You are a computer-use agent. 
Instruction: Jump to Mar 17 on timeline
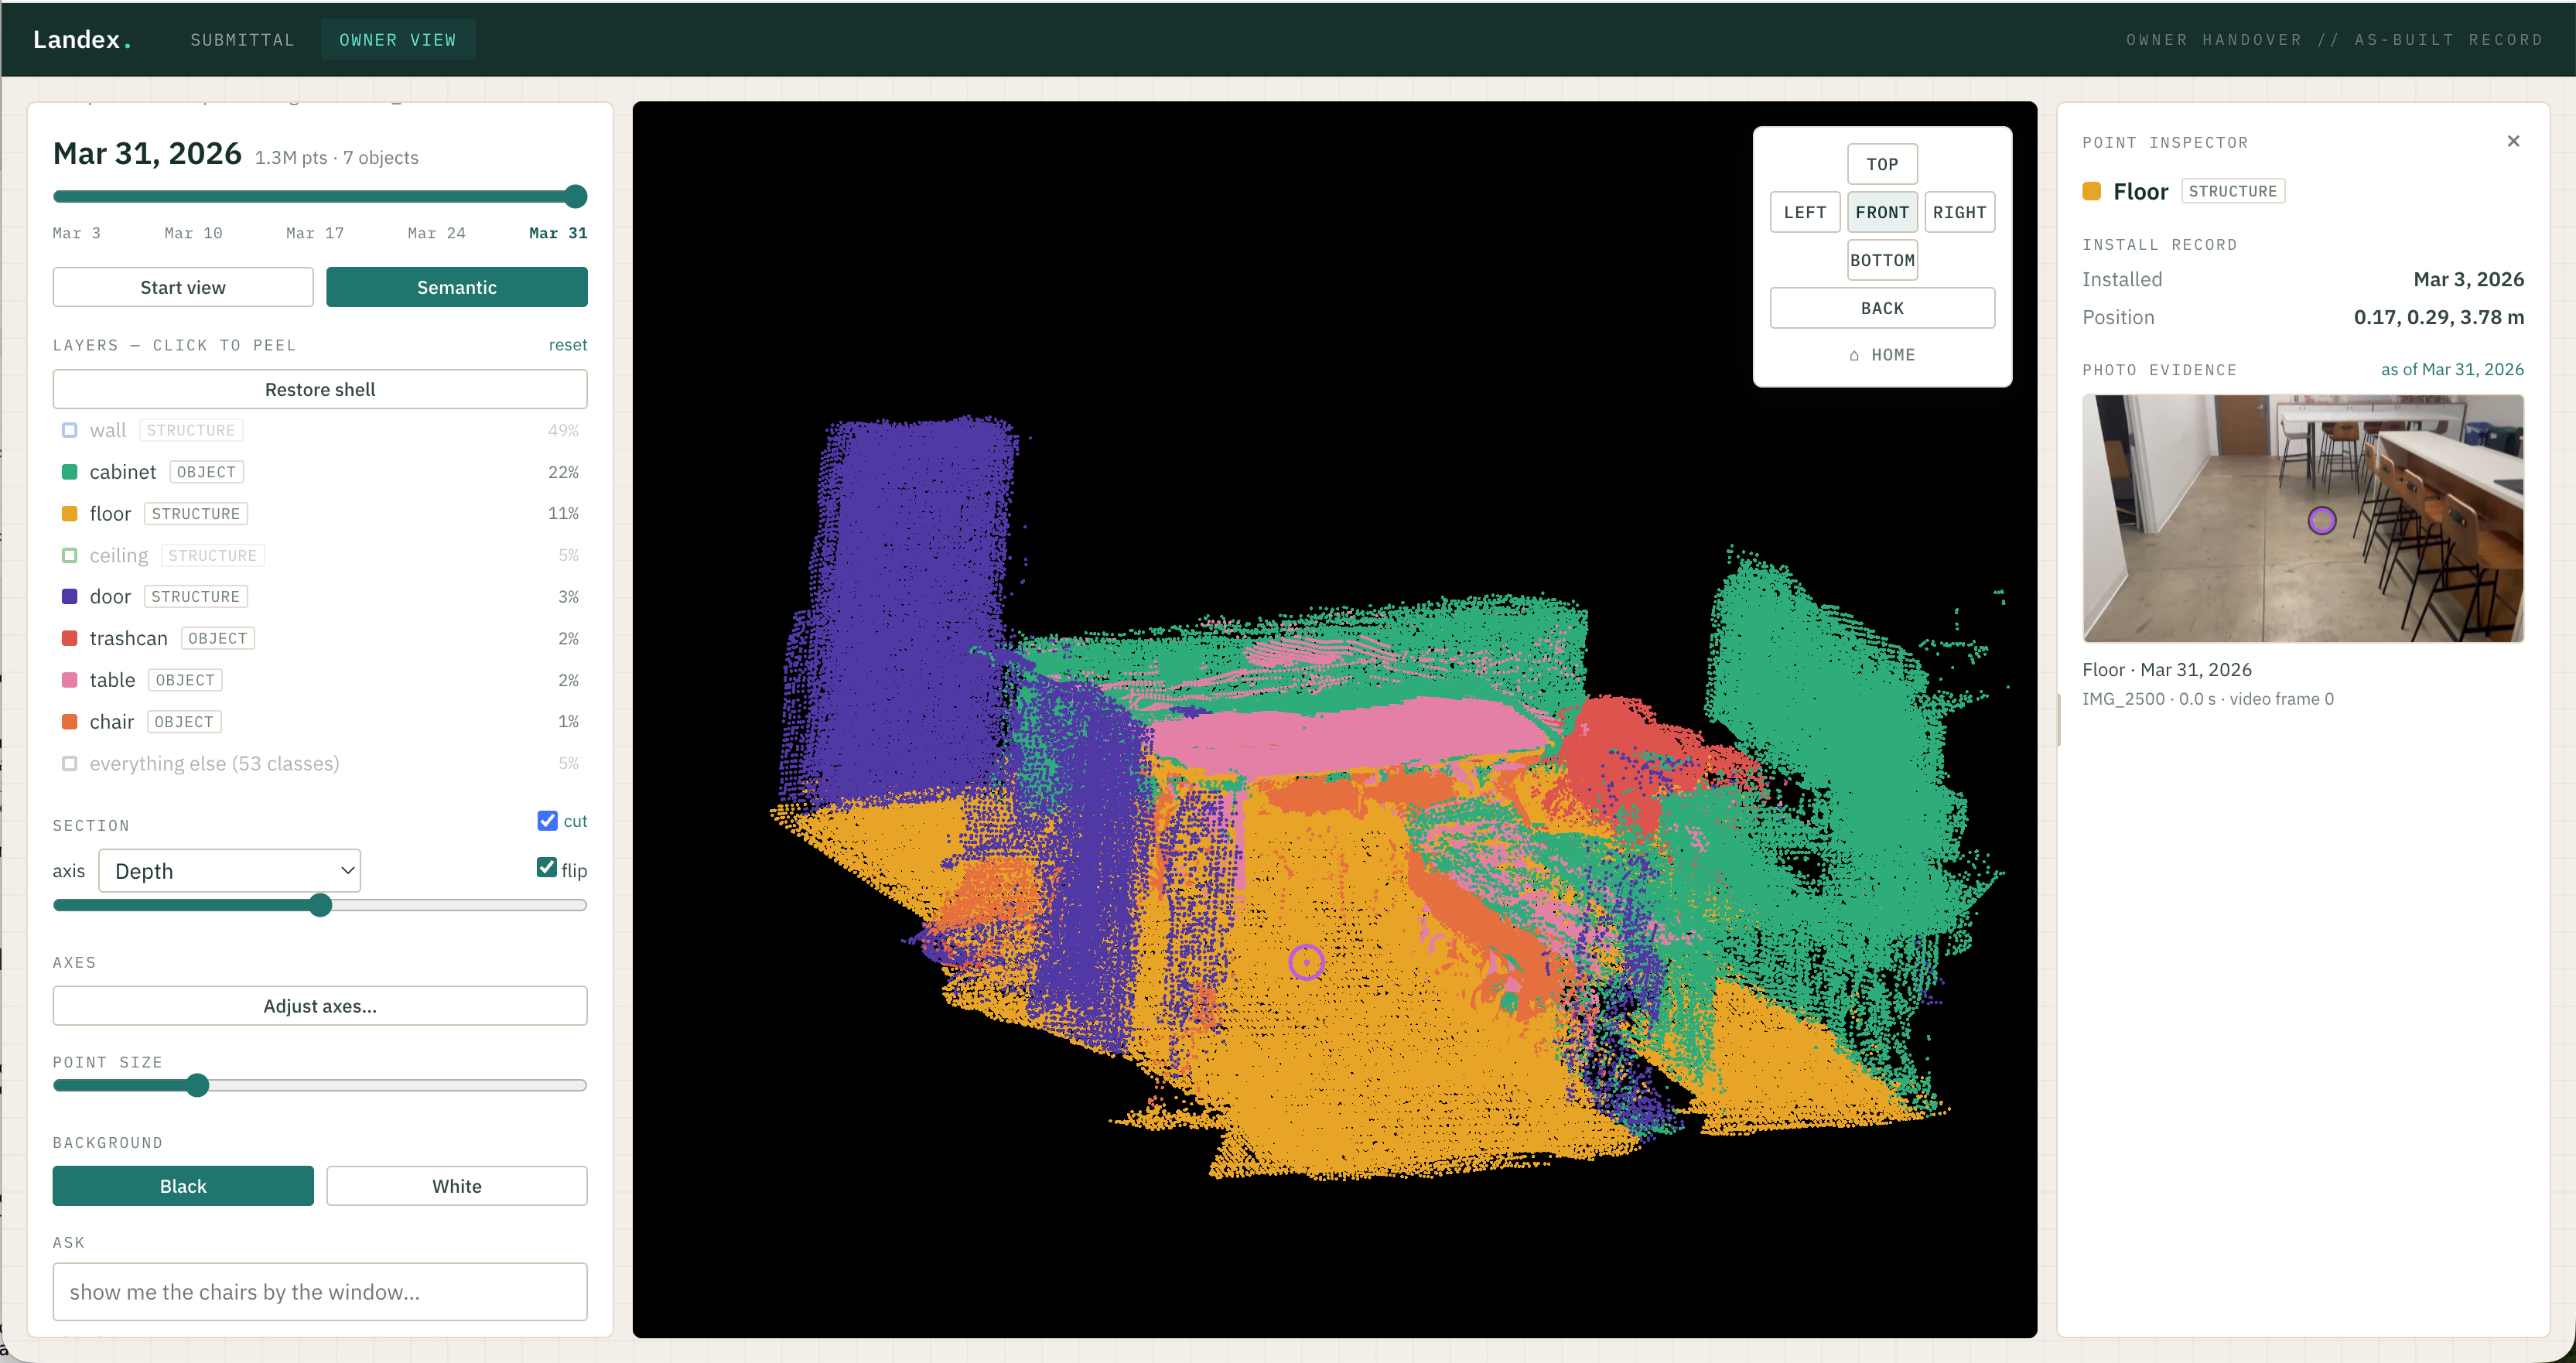(314, 233)
